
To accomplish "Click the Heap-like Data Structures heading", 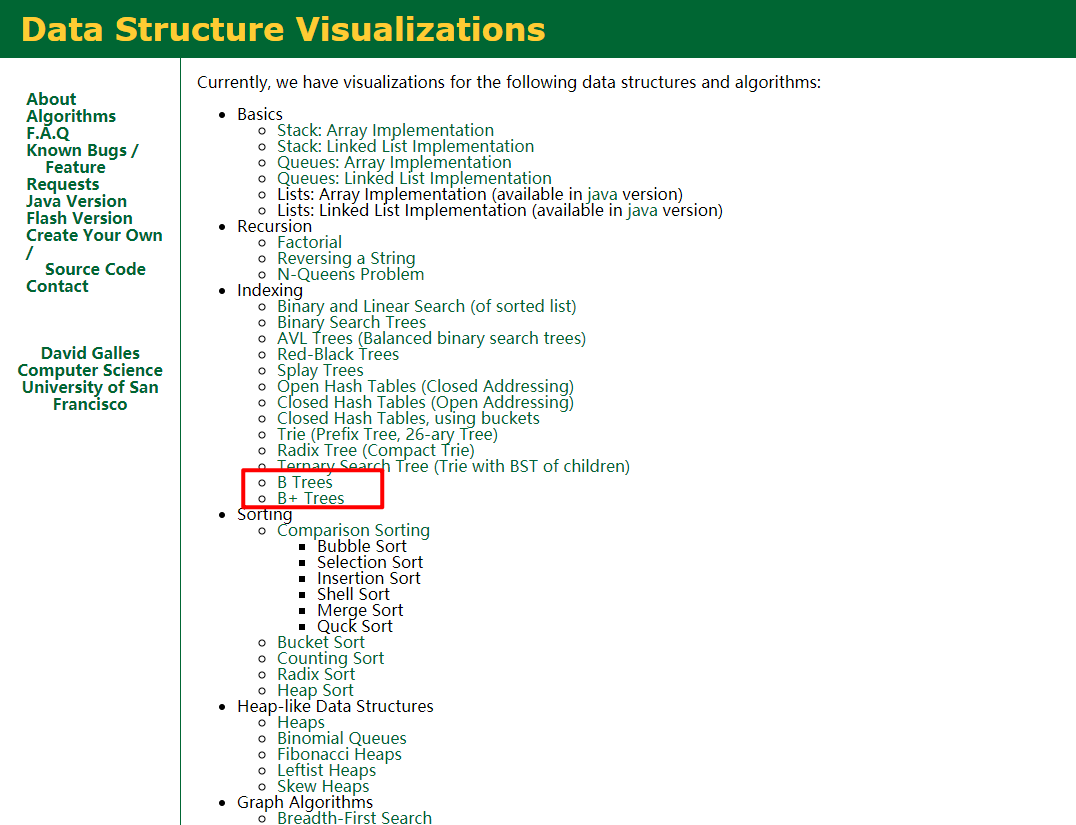I will 335,707.
